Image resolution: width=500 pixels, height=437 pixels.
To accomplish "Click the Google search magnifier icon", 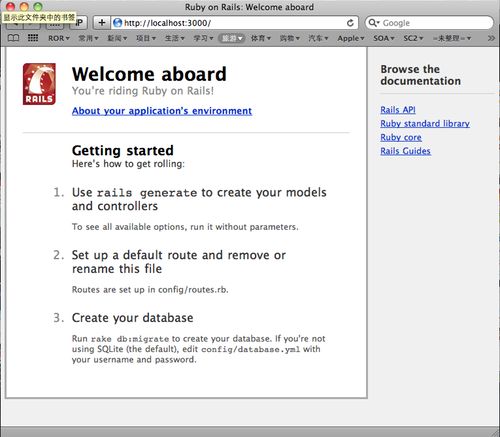I will 373,23.
